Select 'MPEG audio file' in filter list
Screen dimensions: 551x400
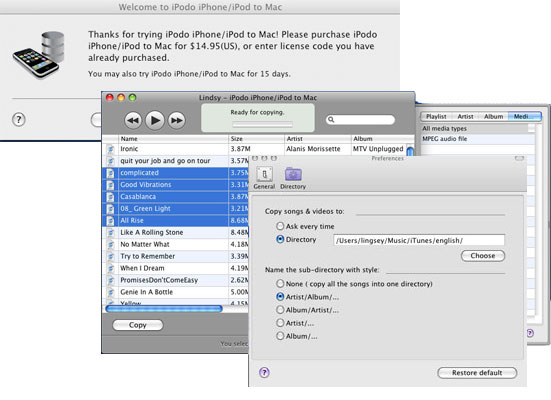click(x=477, y=139)
